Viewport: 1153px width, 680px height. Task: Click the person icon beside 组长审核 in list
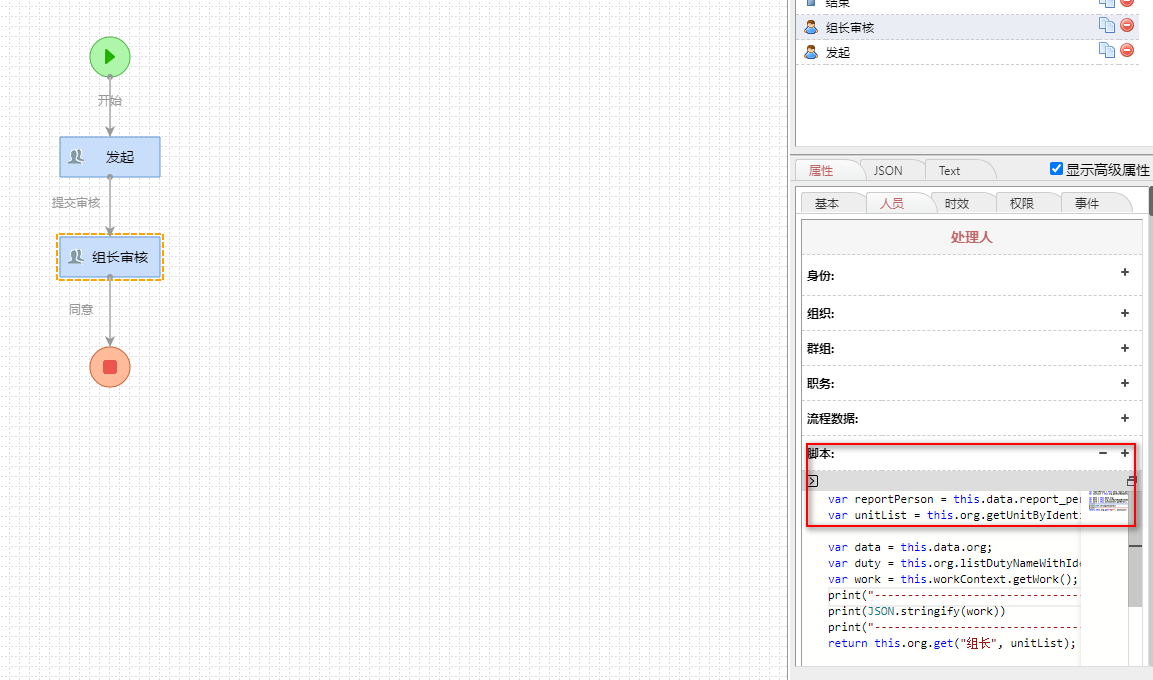811,27
